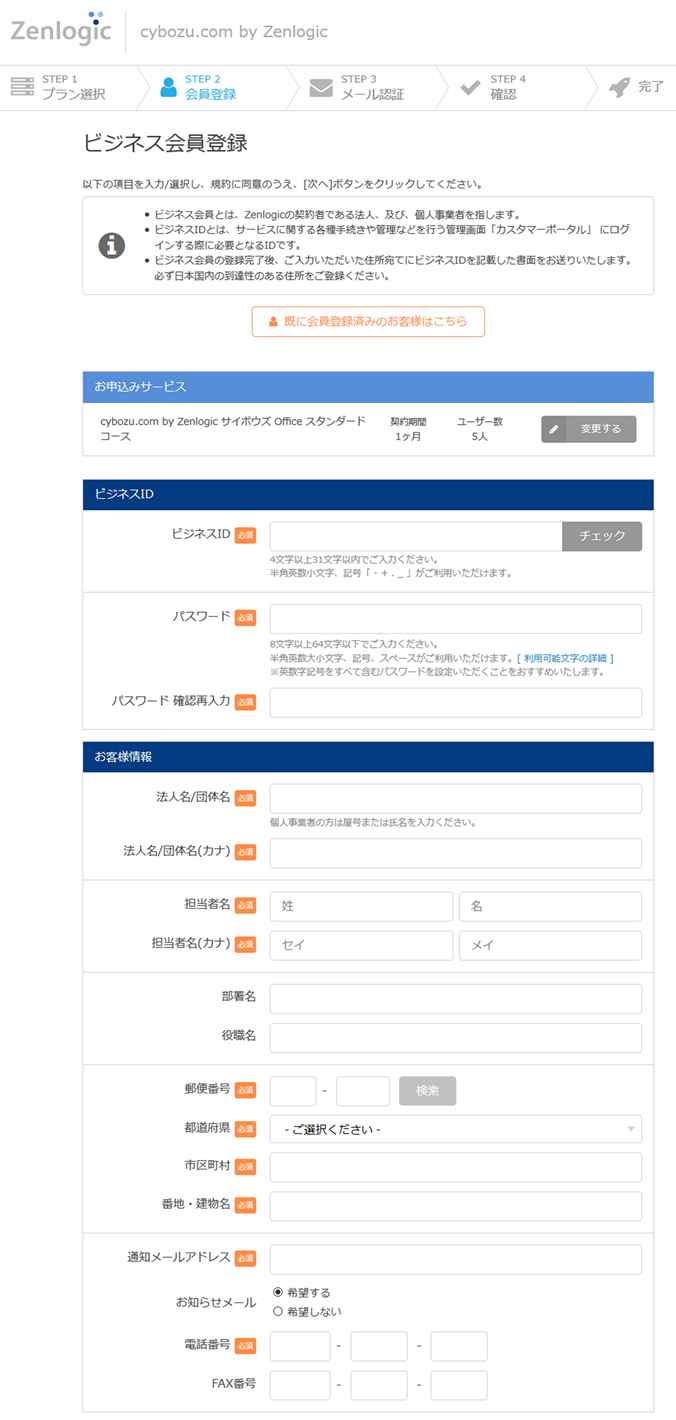
Task: Click the STEP 4 checkmark icon
Action: (x=470, y=88)
